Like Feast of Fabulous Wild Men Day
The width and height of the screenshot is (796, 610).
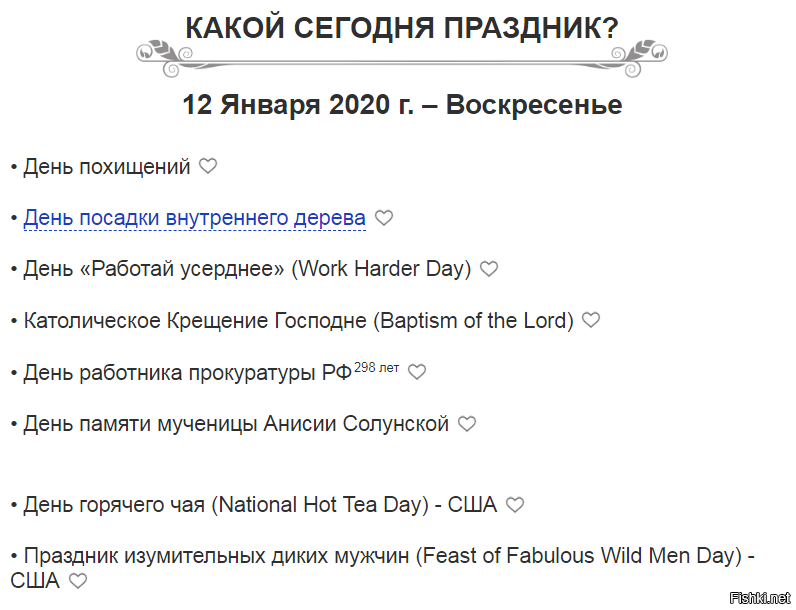click(x=78, y=581)
